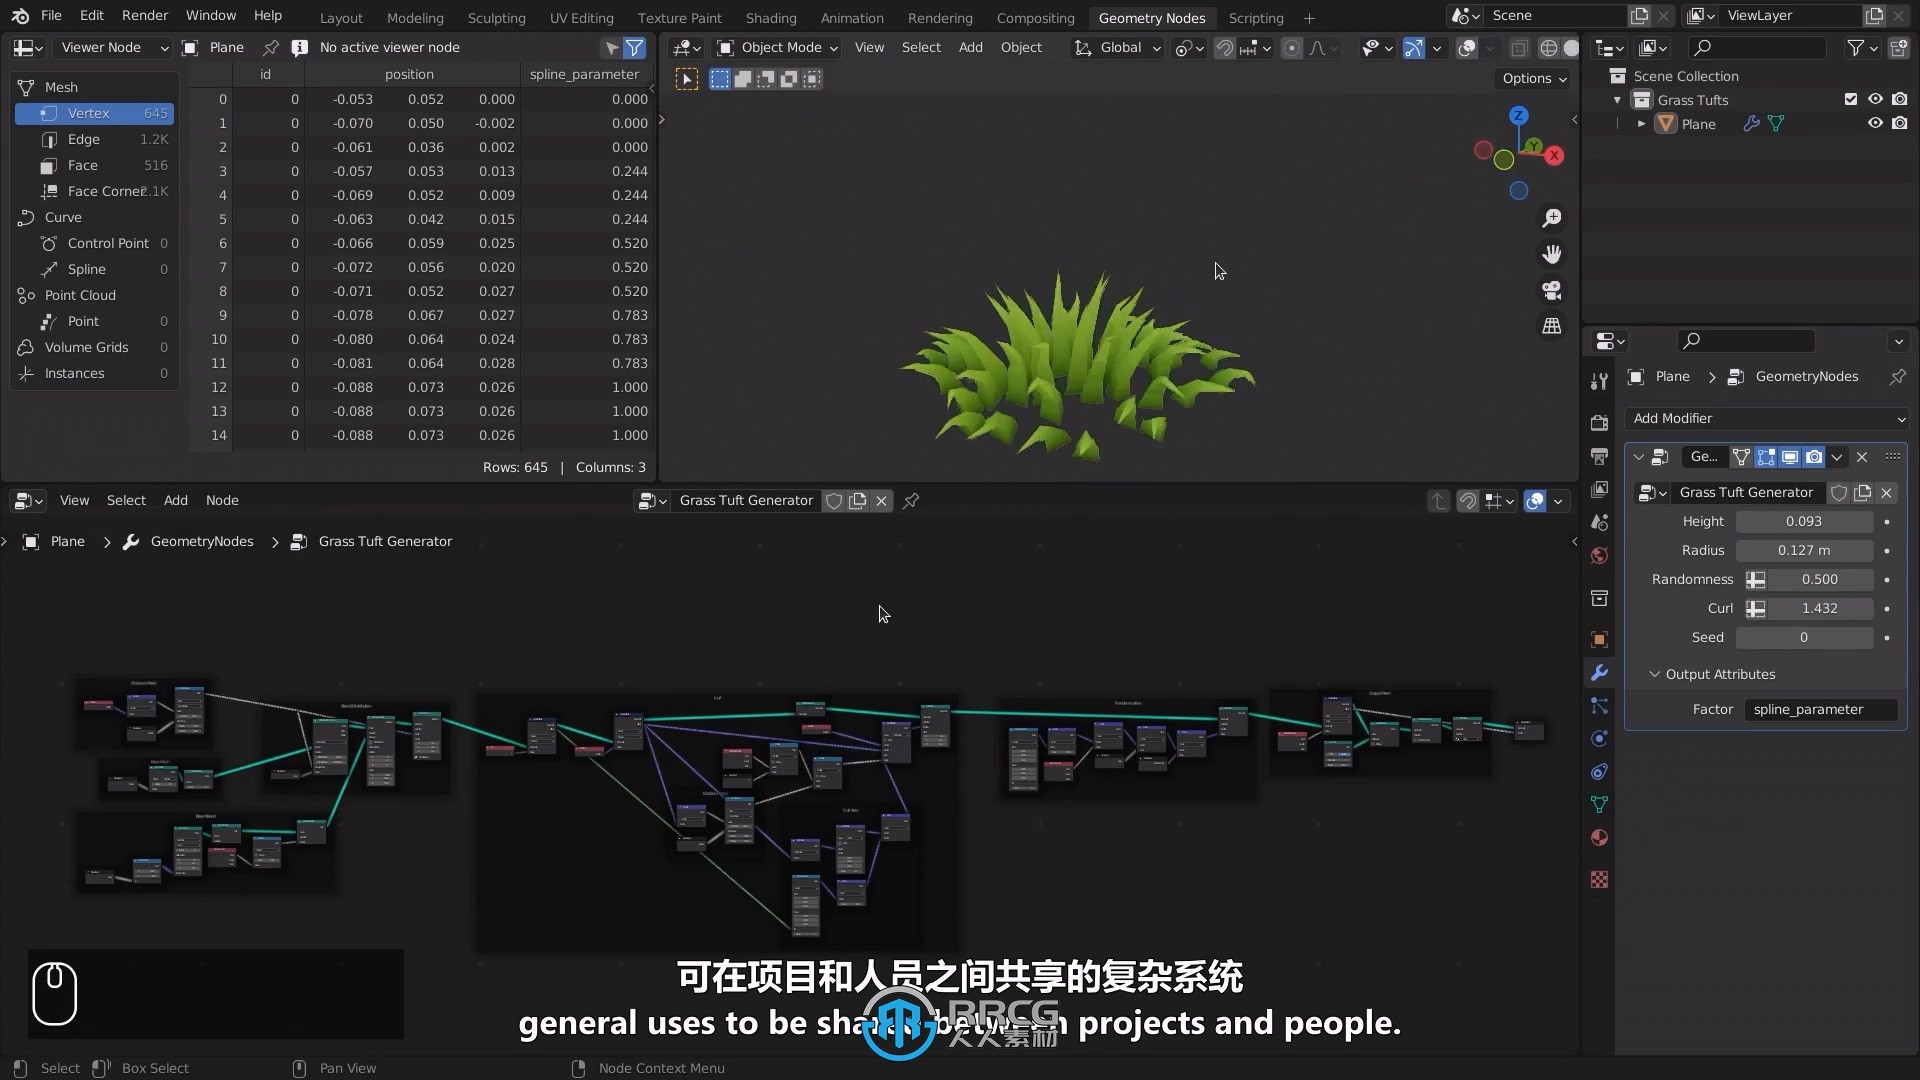Toggle visibility of Grass Tufts collection
The image size is (1920, 1080).
click(x=1874, y=99)
